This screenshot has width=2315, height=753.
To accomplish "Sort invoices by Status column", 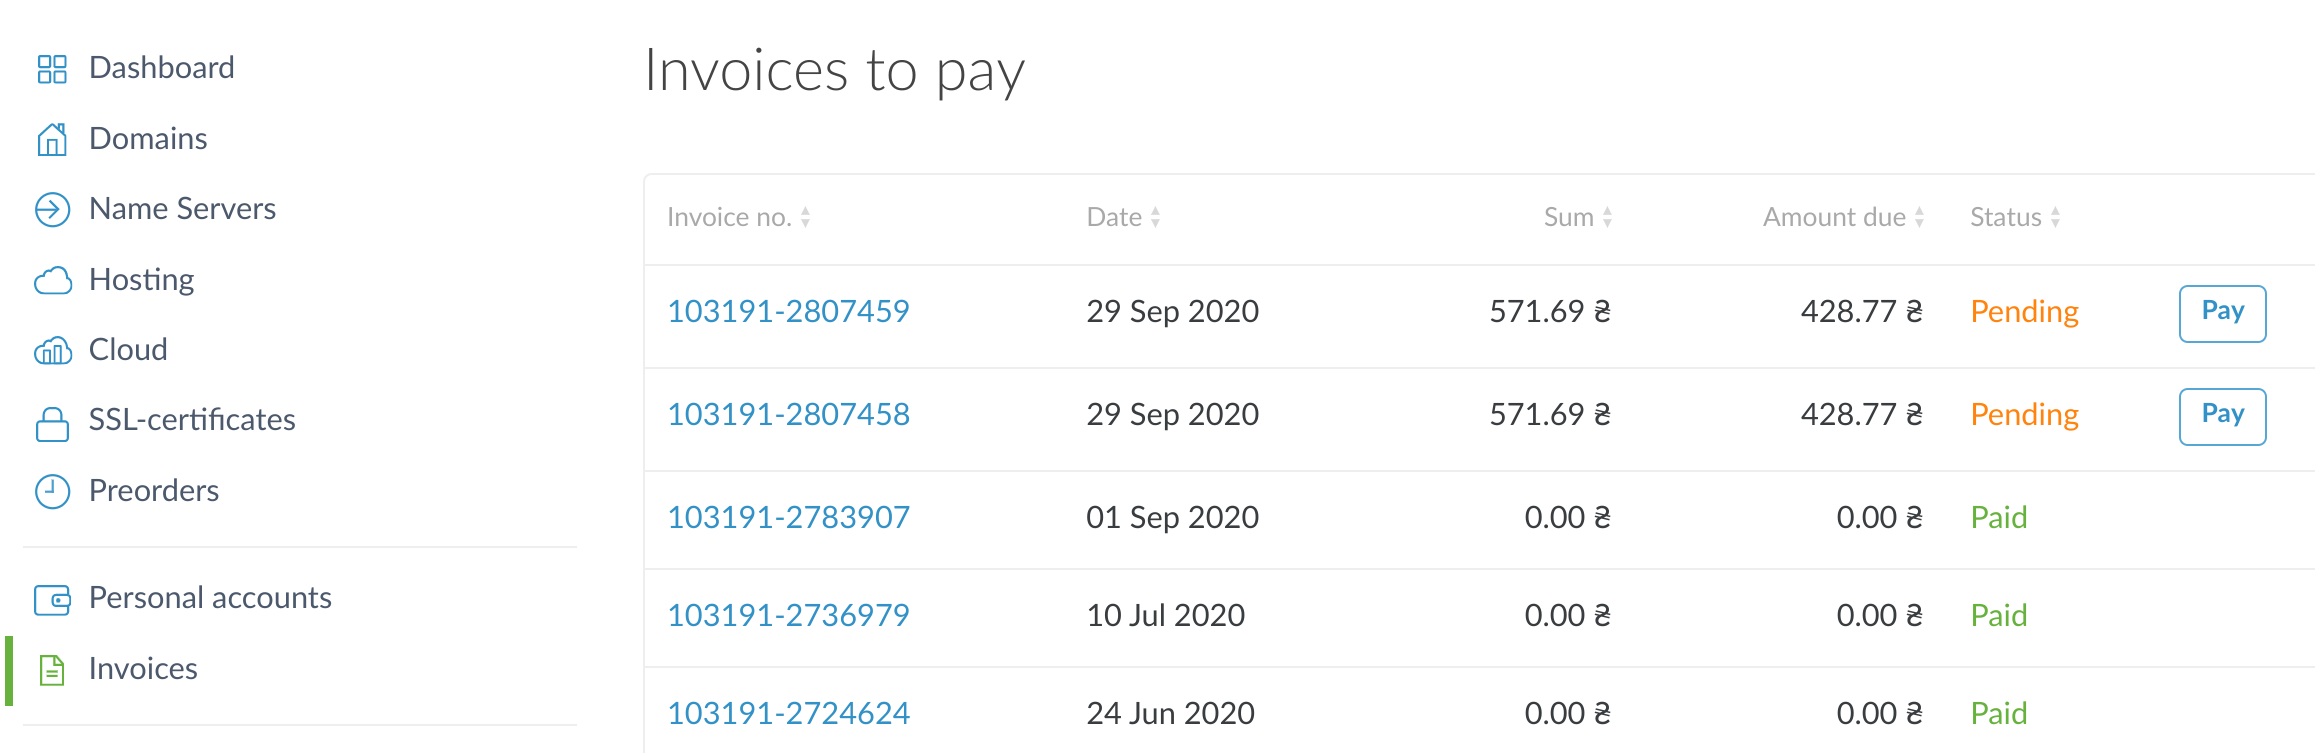I will point(2014,217).
